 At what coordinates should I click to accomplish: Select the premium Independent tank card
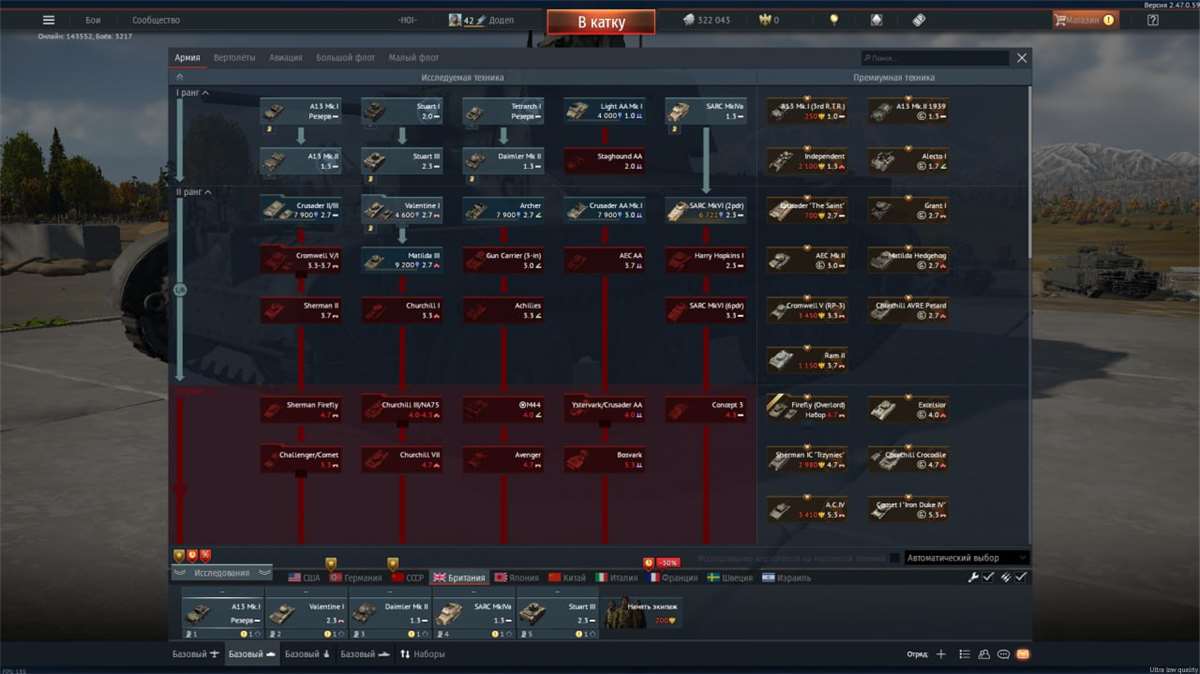click(x=807, y=161)
